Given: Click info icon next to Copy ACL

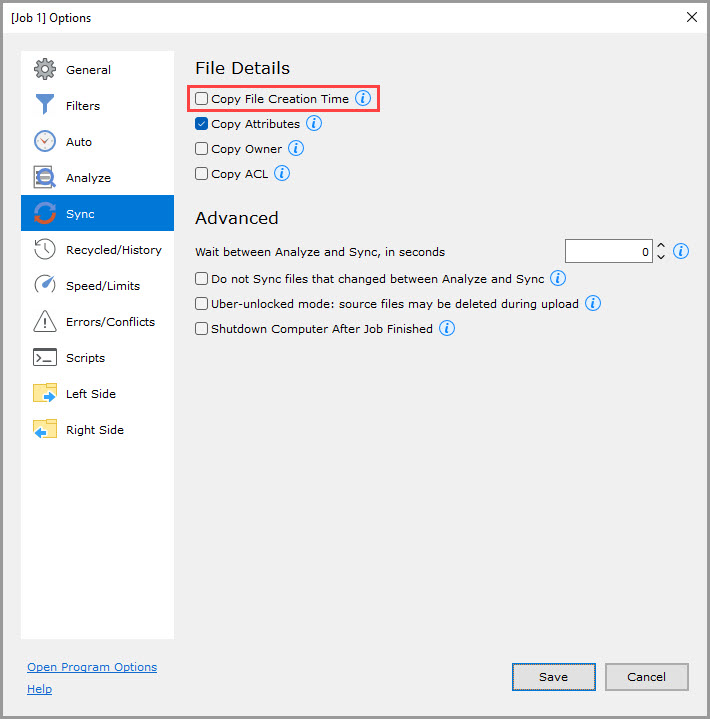Looking at the screenshot, I should pyautogui.click(x=282, y=173).
